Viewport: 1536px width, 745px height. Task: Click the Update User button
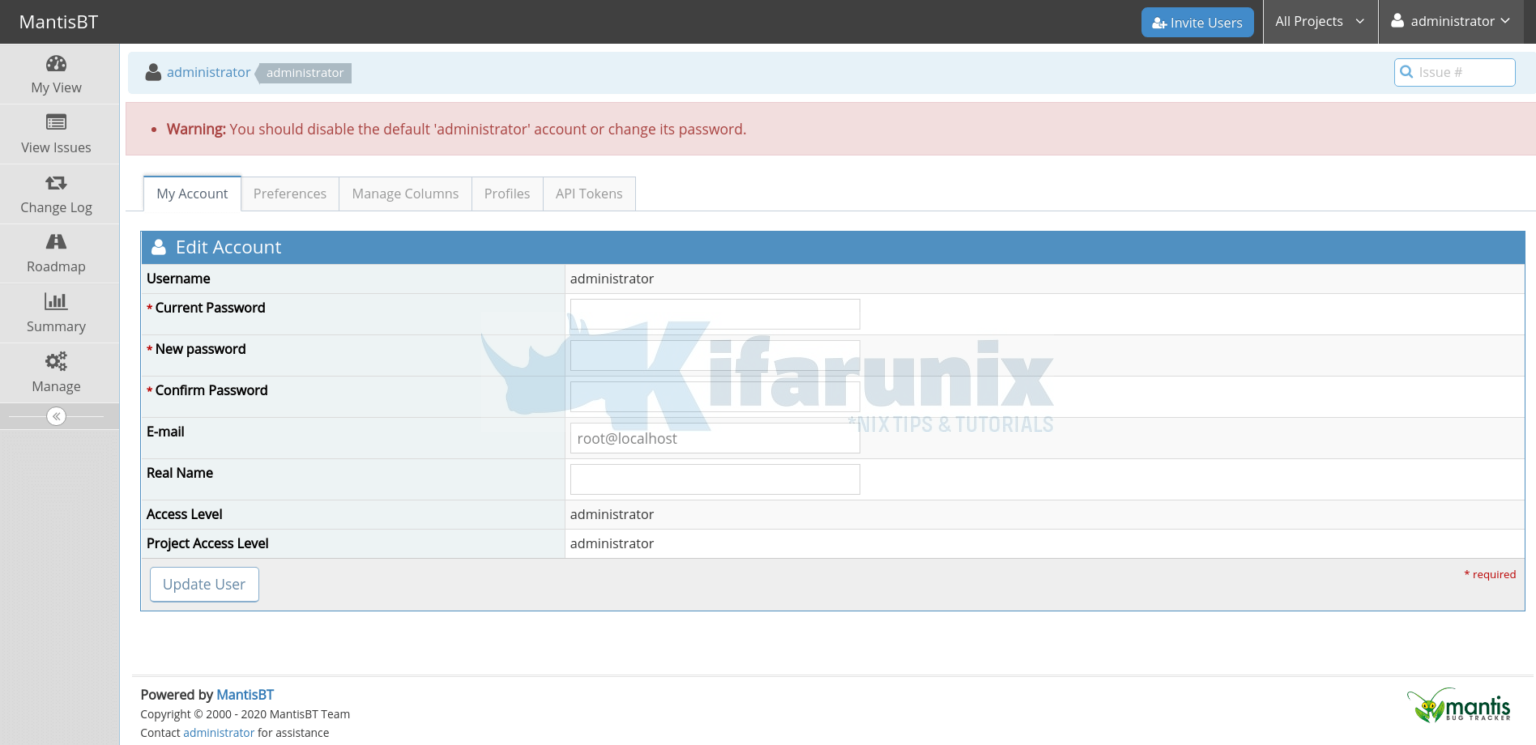pos(204,584)
